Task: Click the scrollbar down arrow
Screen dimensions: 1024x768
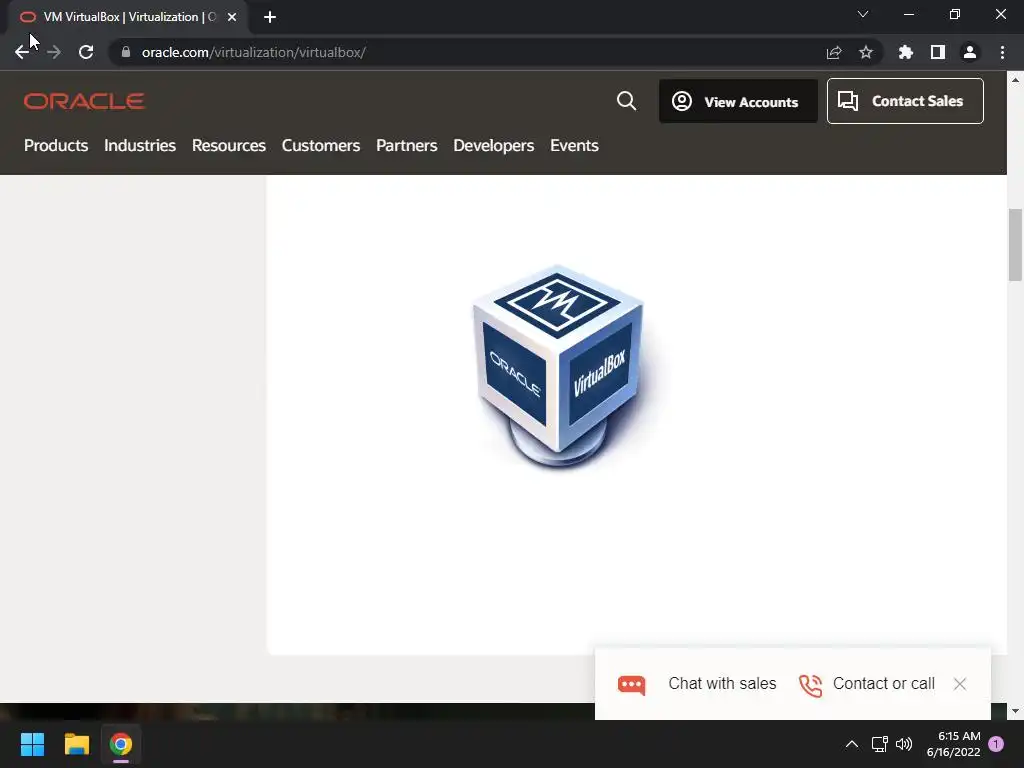Action: pos(1015,711)
